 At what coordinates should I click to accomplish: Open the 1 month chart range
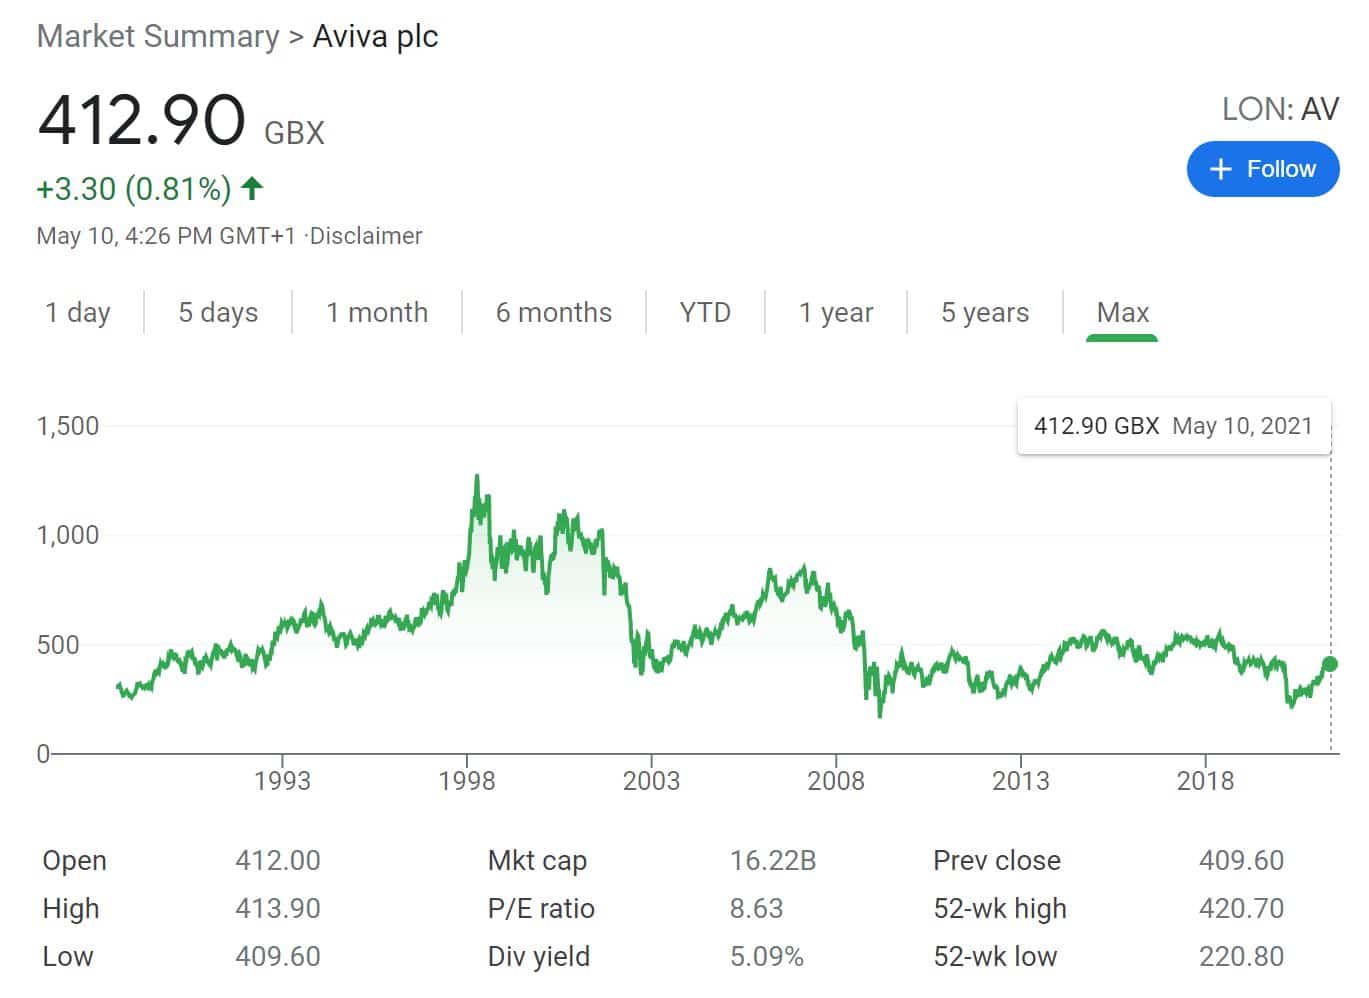click(x=377, y=312)
